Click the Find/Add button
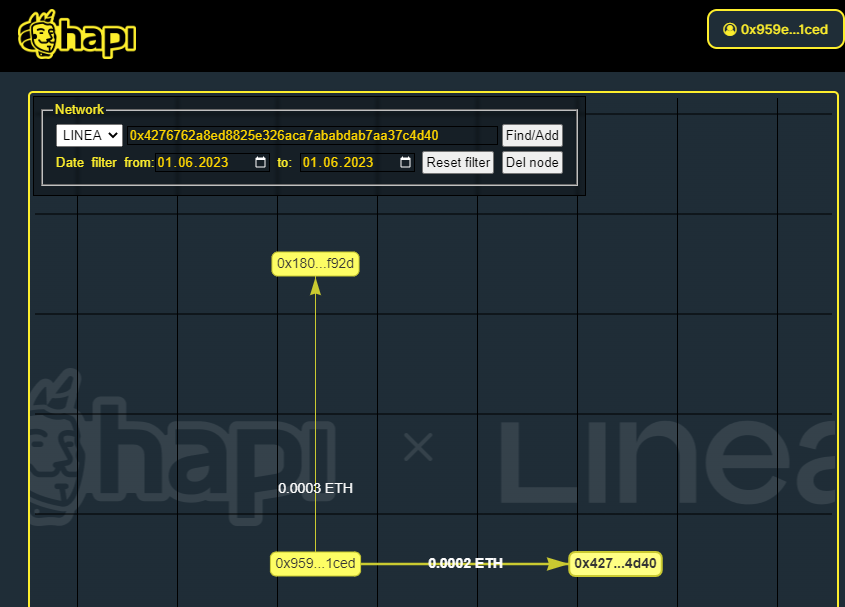The height and width of the screenshot is (607, 845). [532, 135]
